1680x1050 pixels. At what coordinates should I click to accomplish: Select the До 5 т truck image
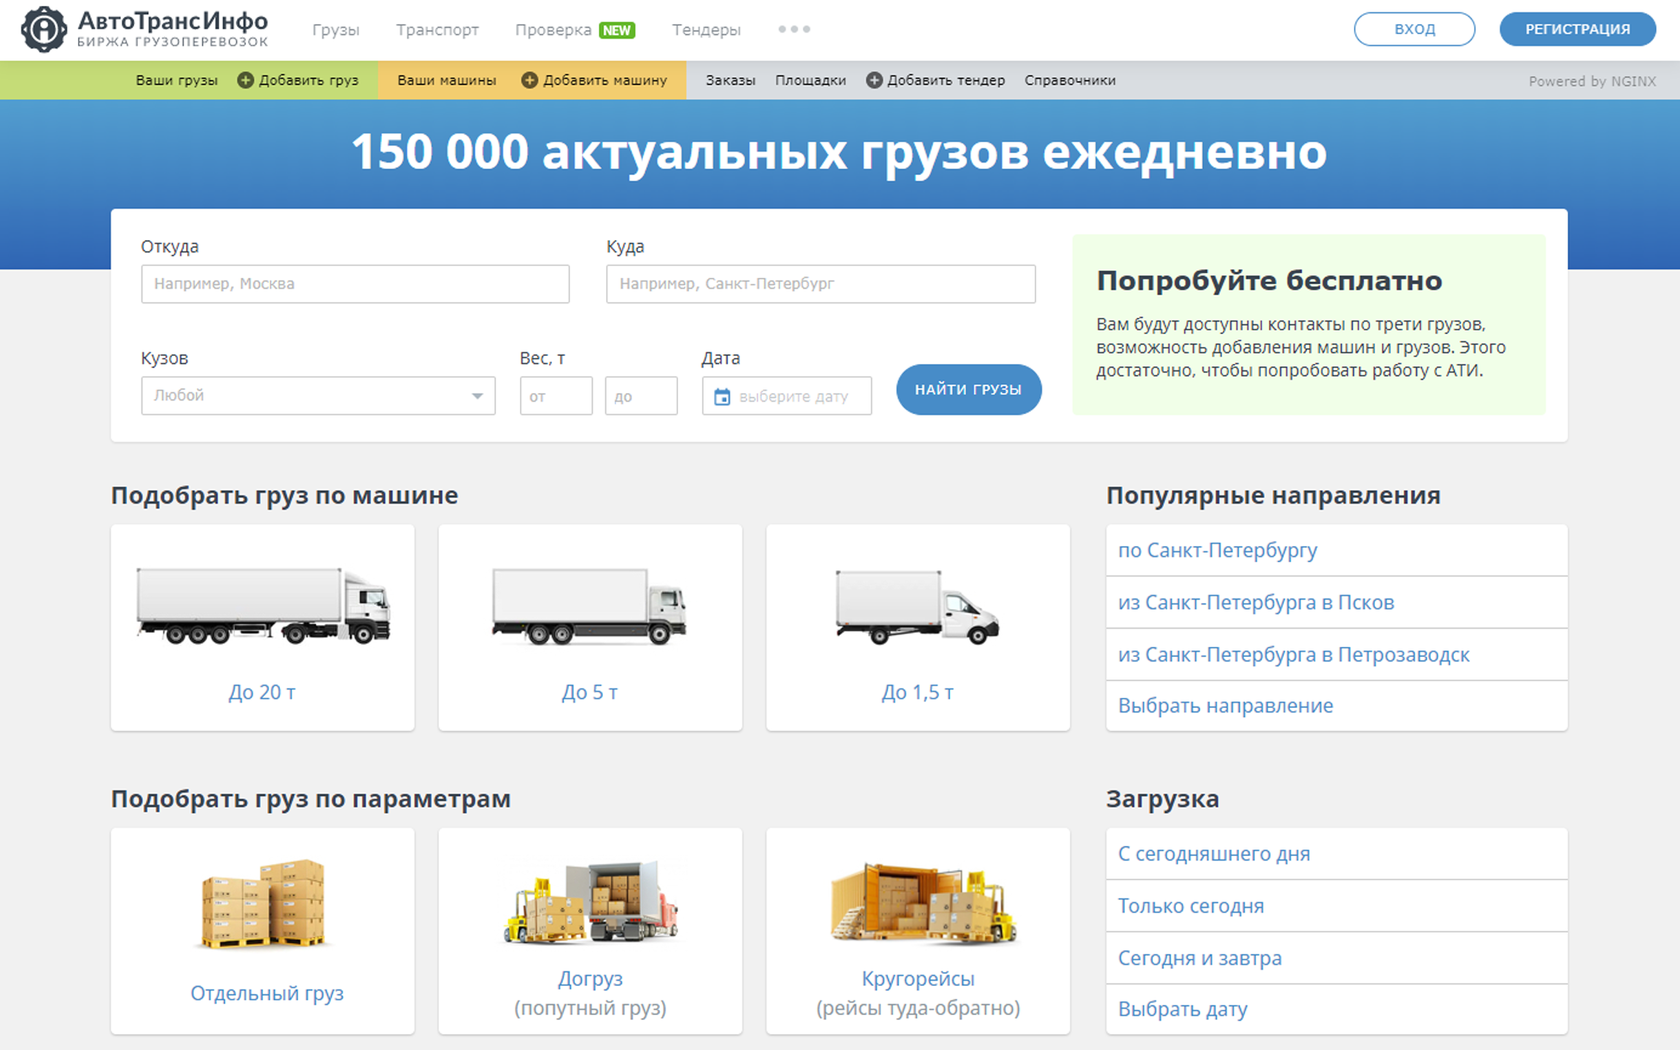[x=590, y=605]
